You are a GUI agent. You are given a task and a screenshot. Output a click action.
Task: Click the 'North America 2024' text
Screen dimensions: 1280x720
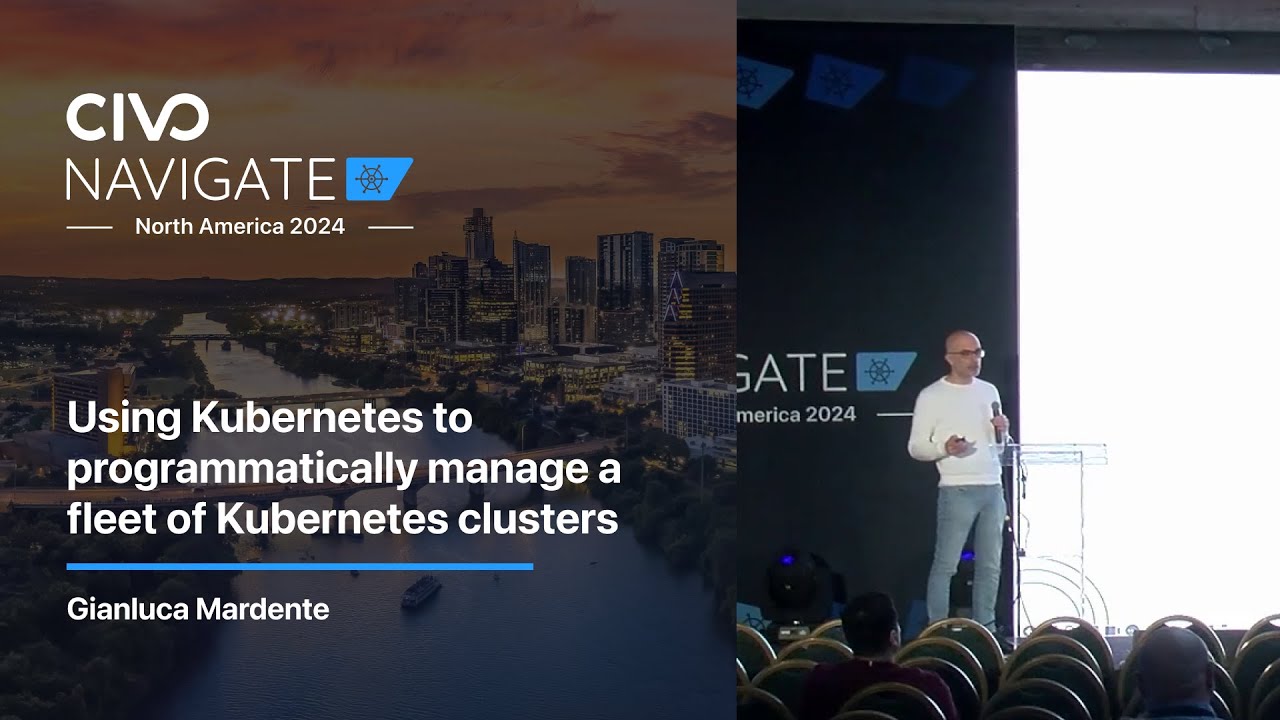click(x=240, y=227)
